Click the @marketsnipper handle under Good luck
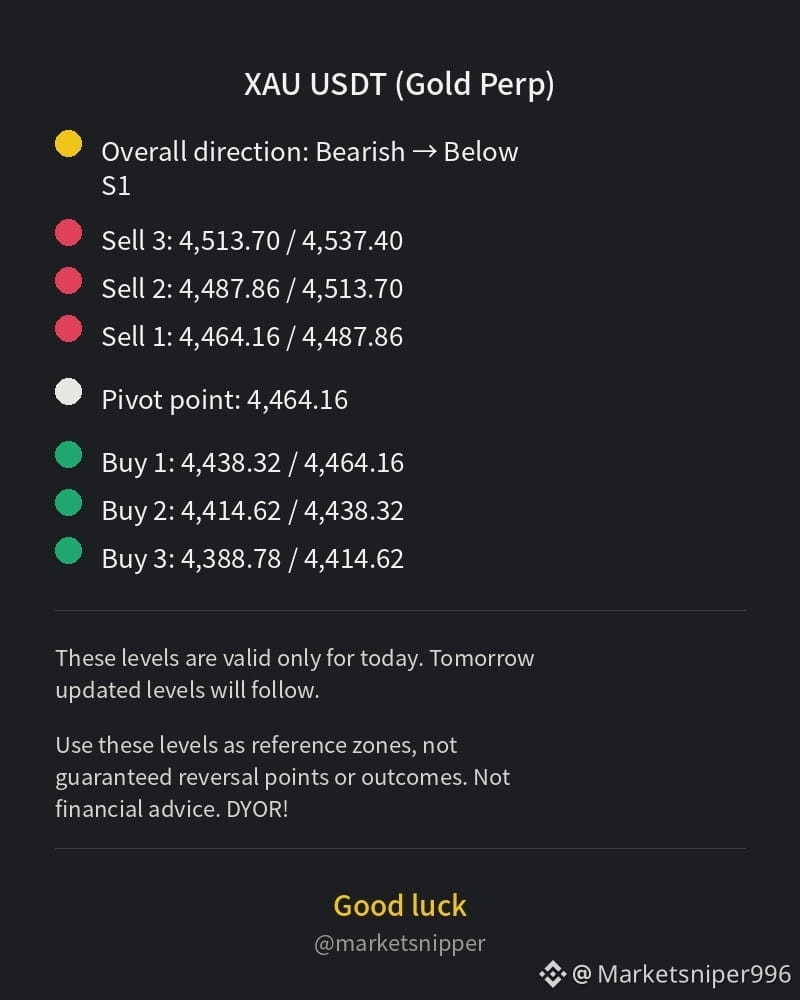 point(400,943)
